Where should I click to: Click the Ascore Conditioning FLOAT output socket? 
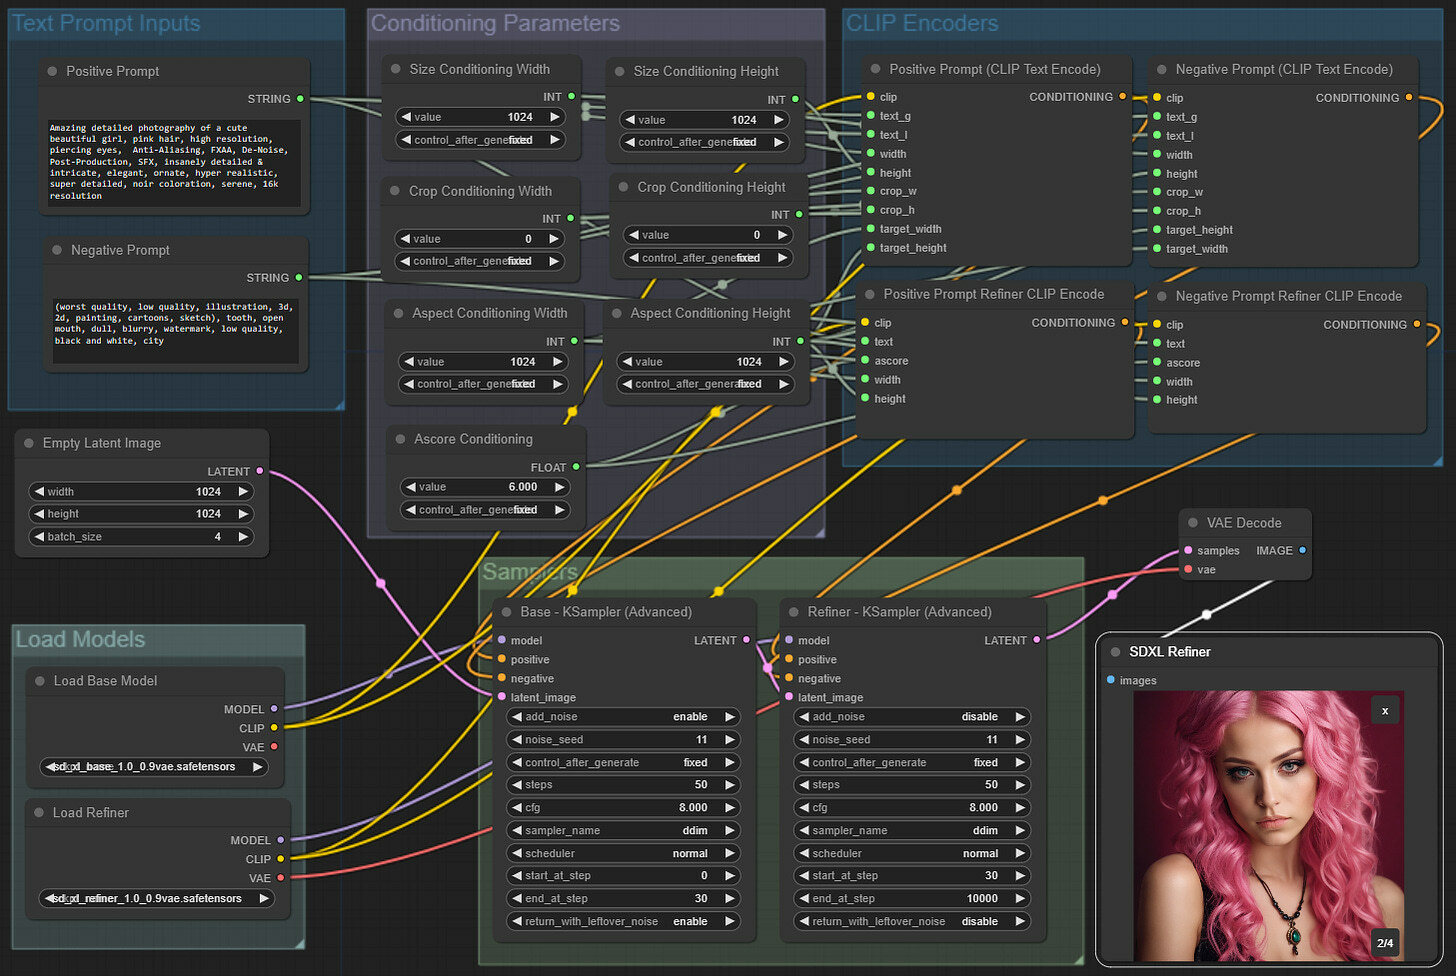576,467
